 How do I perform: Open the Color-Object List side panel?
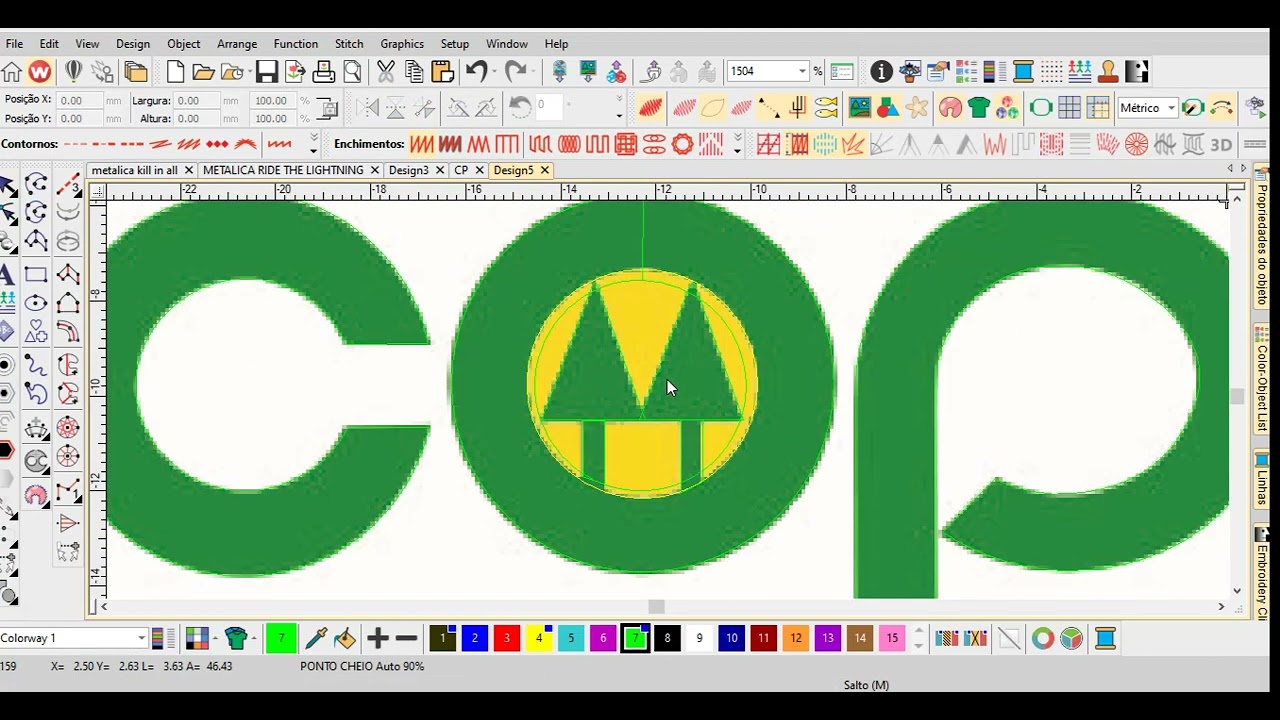[x=1262, y=379]
